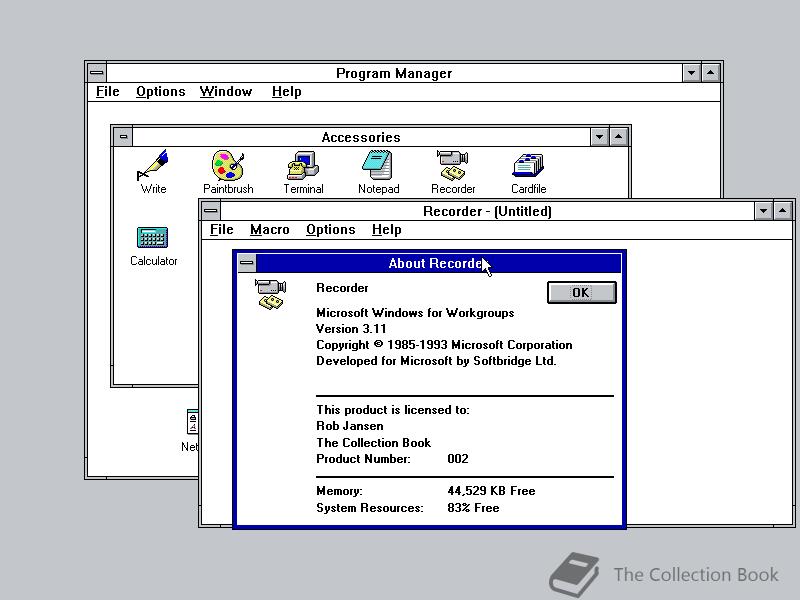Open Program Manager's Window menu
800x600 pixels.
[x=225, y=91]
